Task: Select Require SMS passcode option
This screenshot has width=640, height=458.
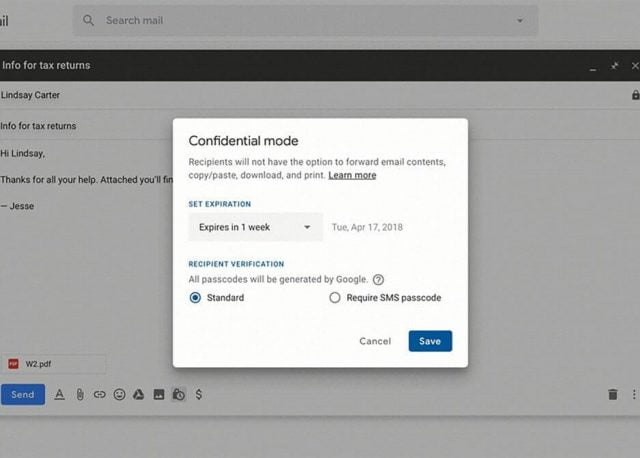Action: pos(335,298)
